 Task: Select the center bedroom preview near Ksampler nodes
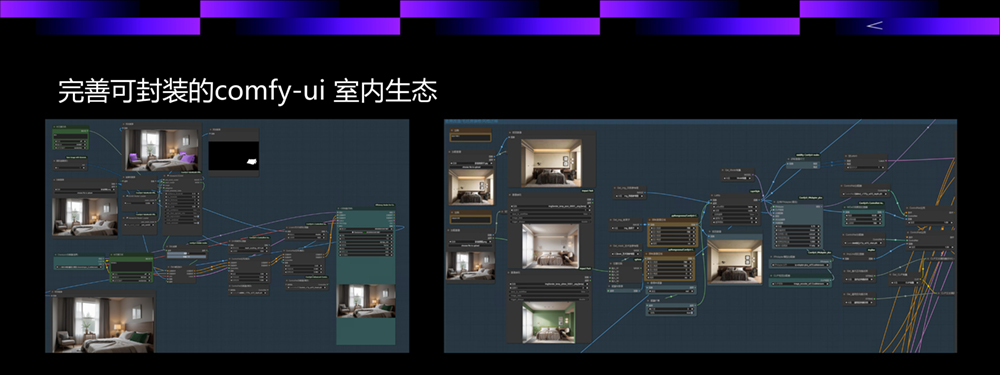(735, 260)
